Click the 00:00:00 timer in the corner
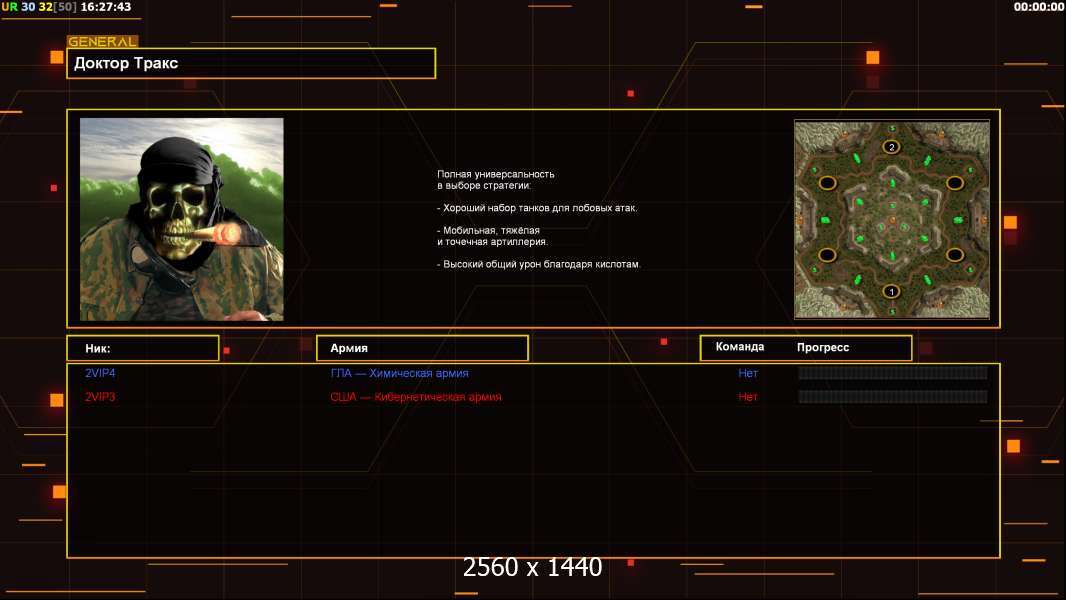1066x600 pixels. tap(1039, 7)
